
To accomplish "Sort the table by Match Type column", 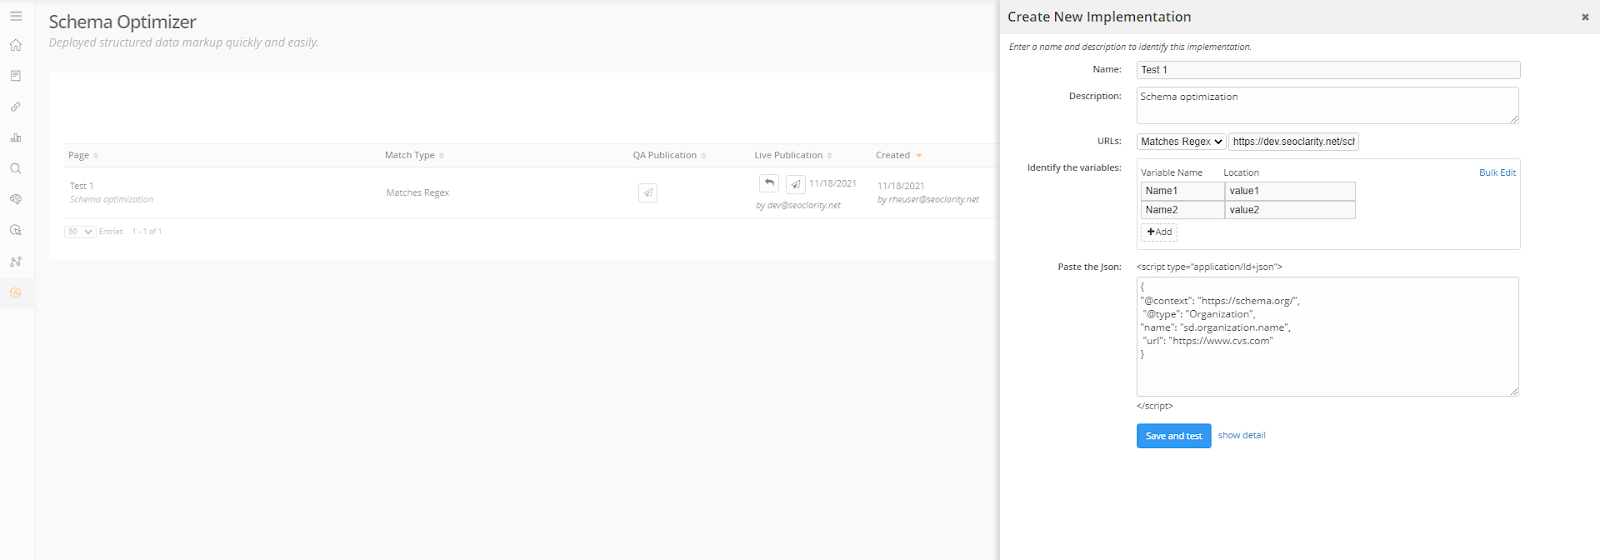I will pyautogui.click(x=414, y=155).
